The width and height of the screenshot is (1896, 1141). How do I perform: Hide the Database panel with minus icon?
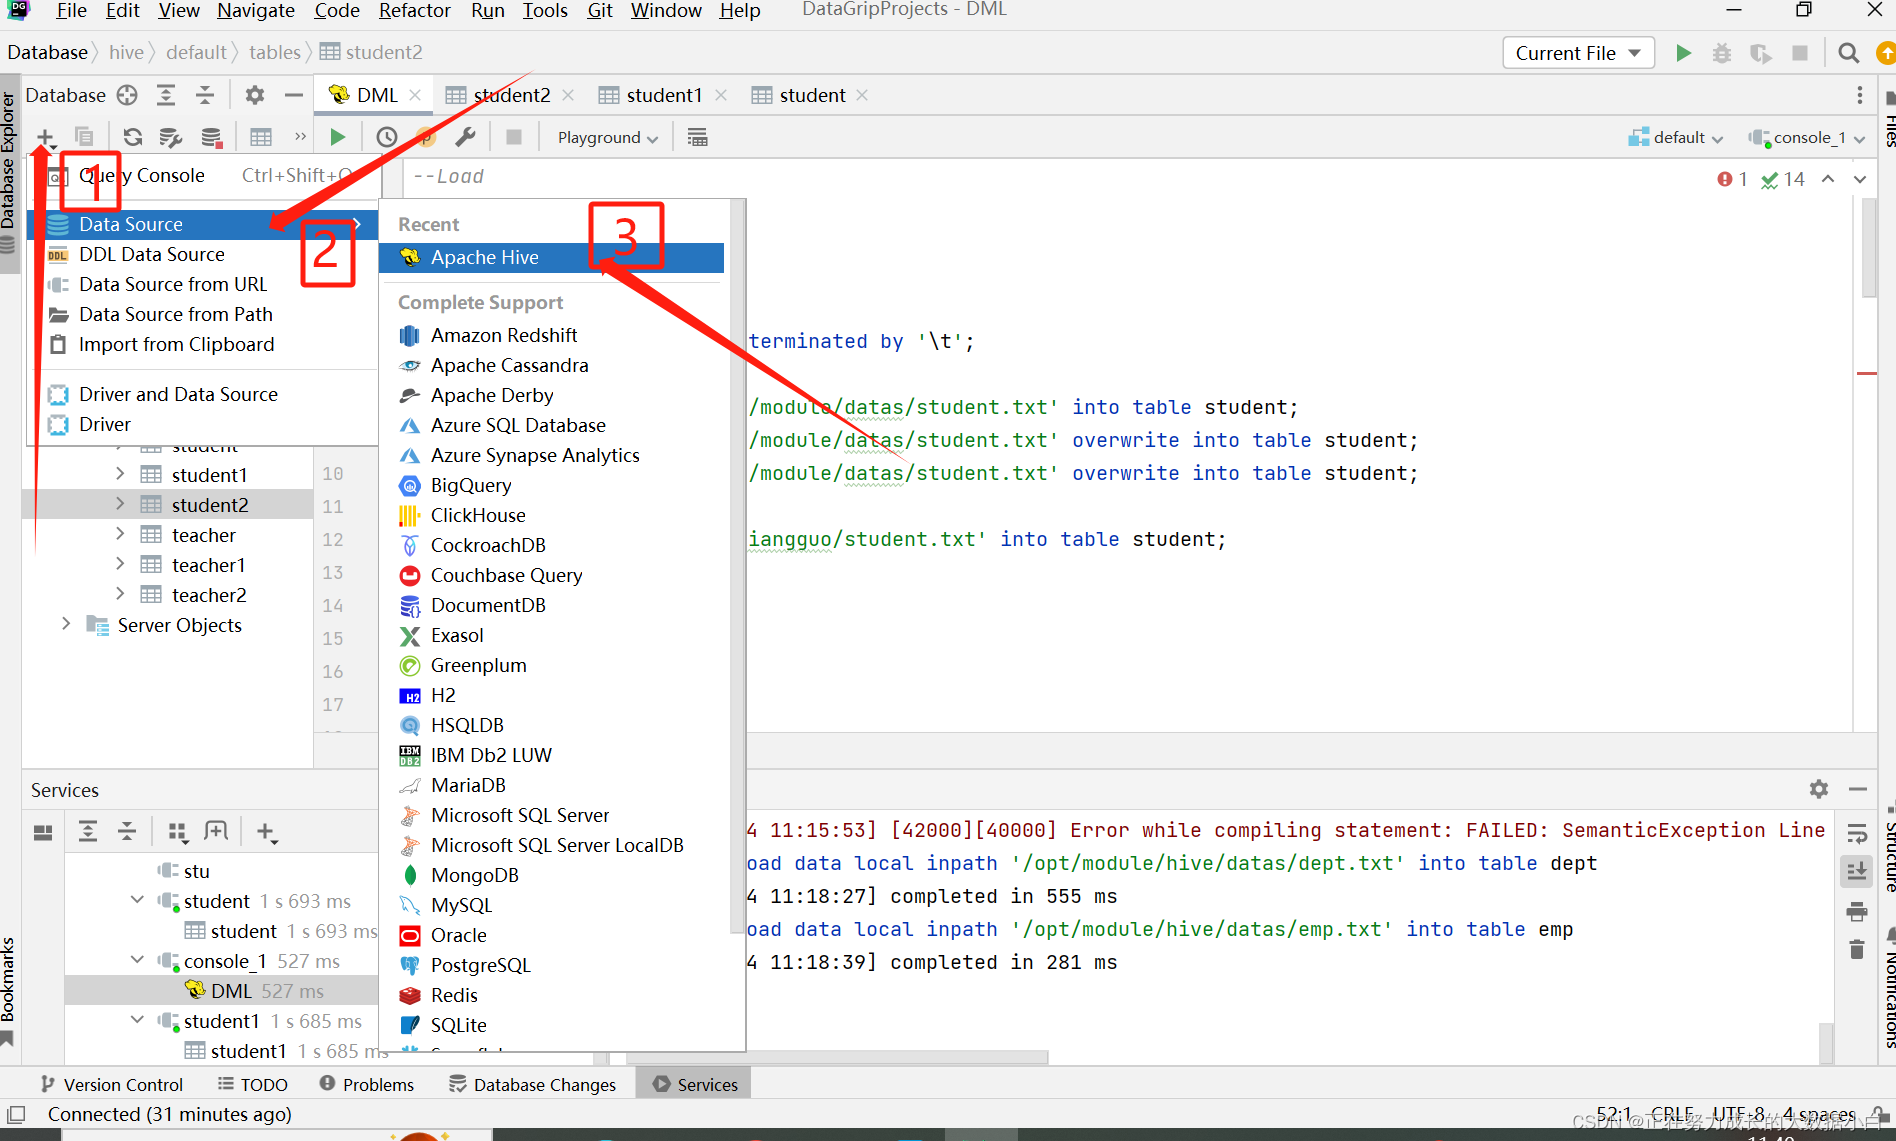pos(294,95)
